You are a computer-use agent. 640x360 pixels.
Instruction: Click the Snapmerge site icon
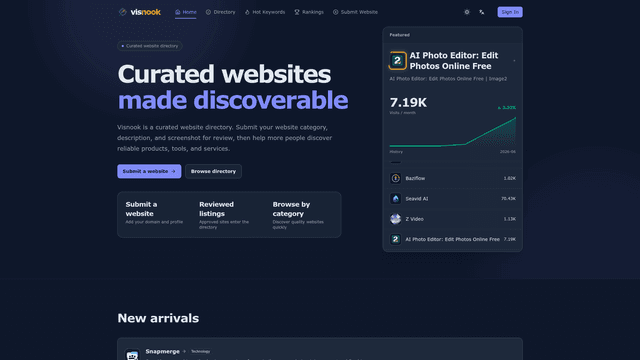pyautogui.click(x=132, y=355)
